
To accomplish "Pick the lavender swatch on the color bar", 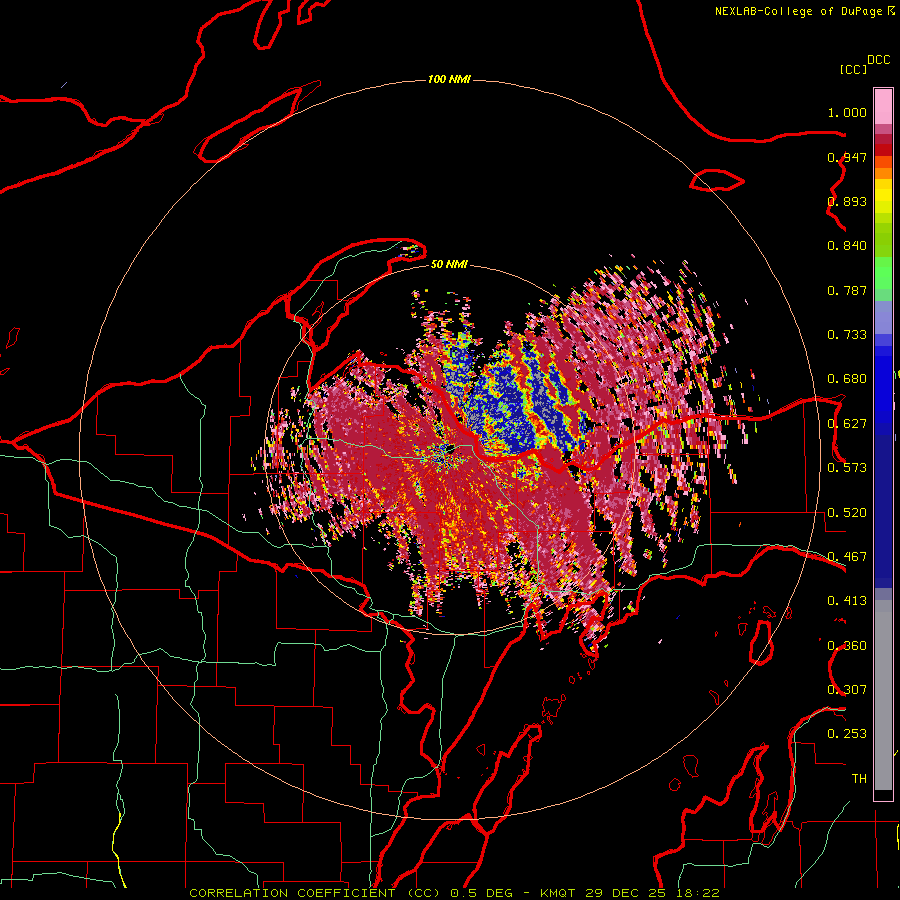I will click(x=883, y=317).
